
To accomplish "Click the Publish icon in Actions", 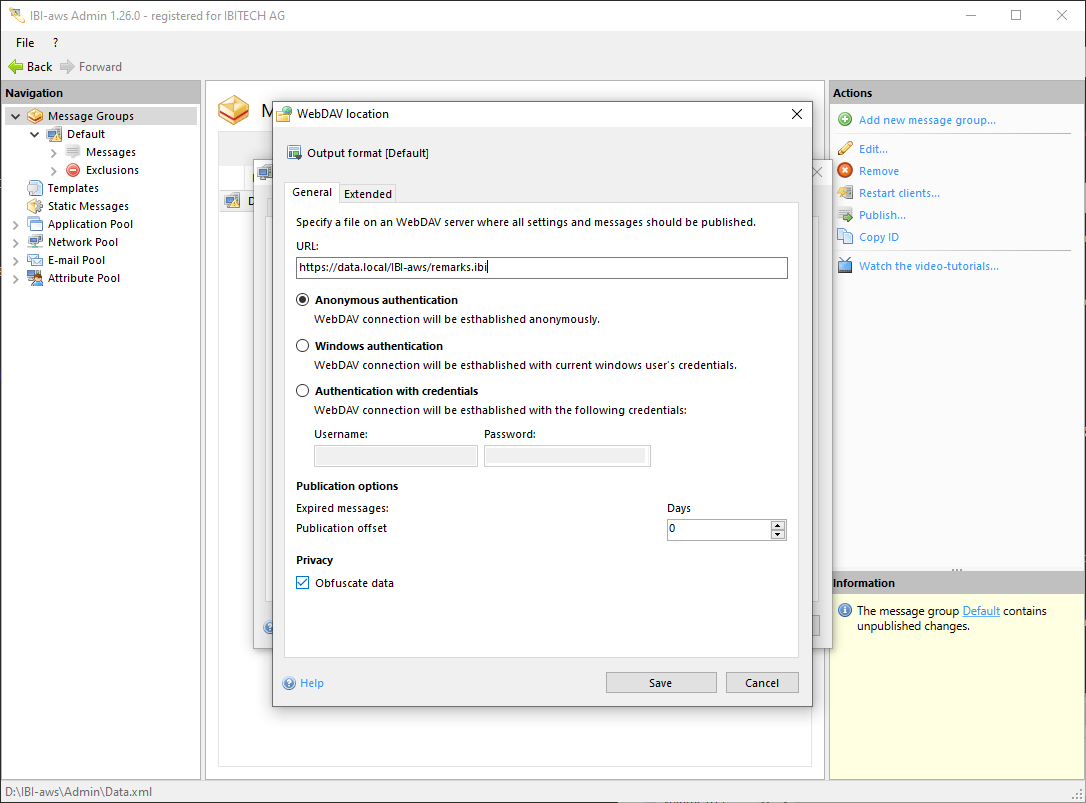I will [x=845, y=215].
